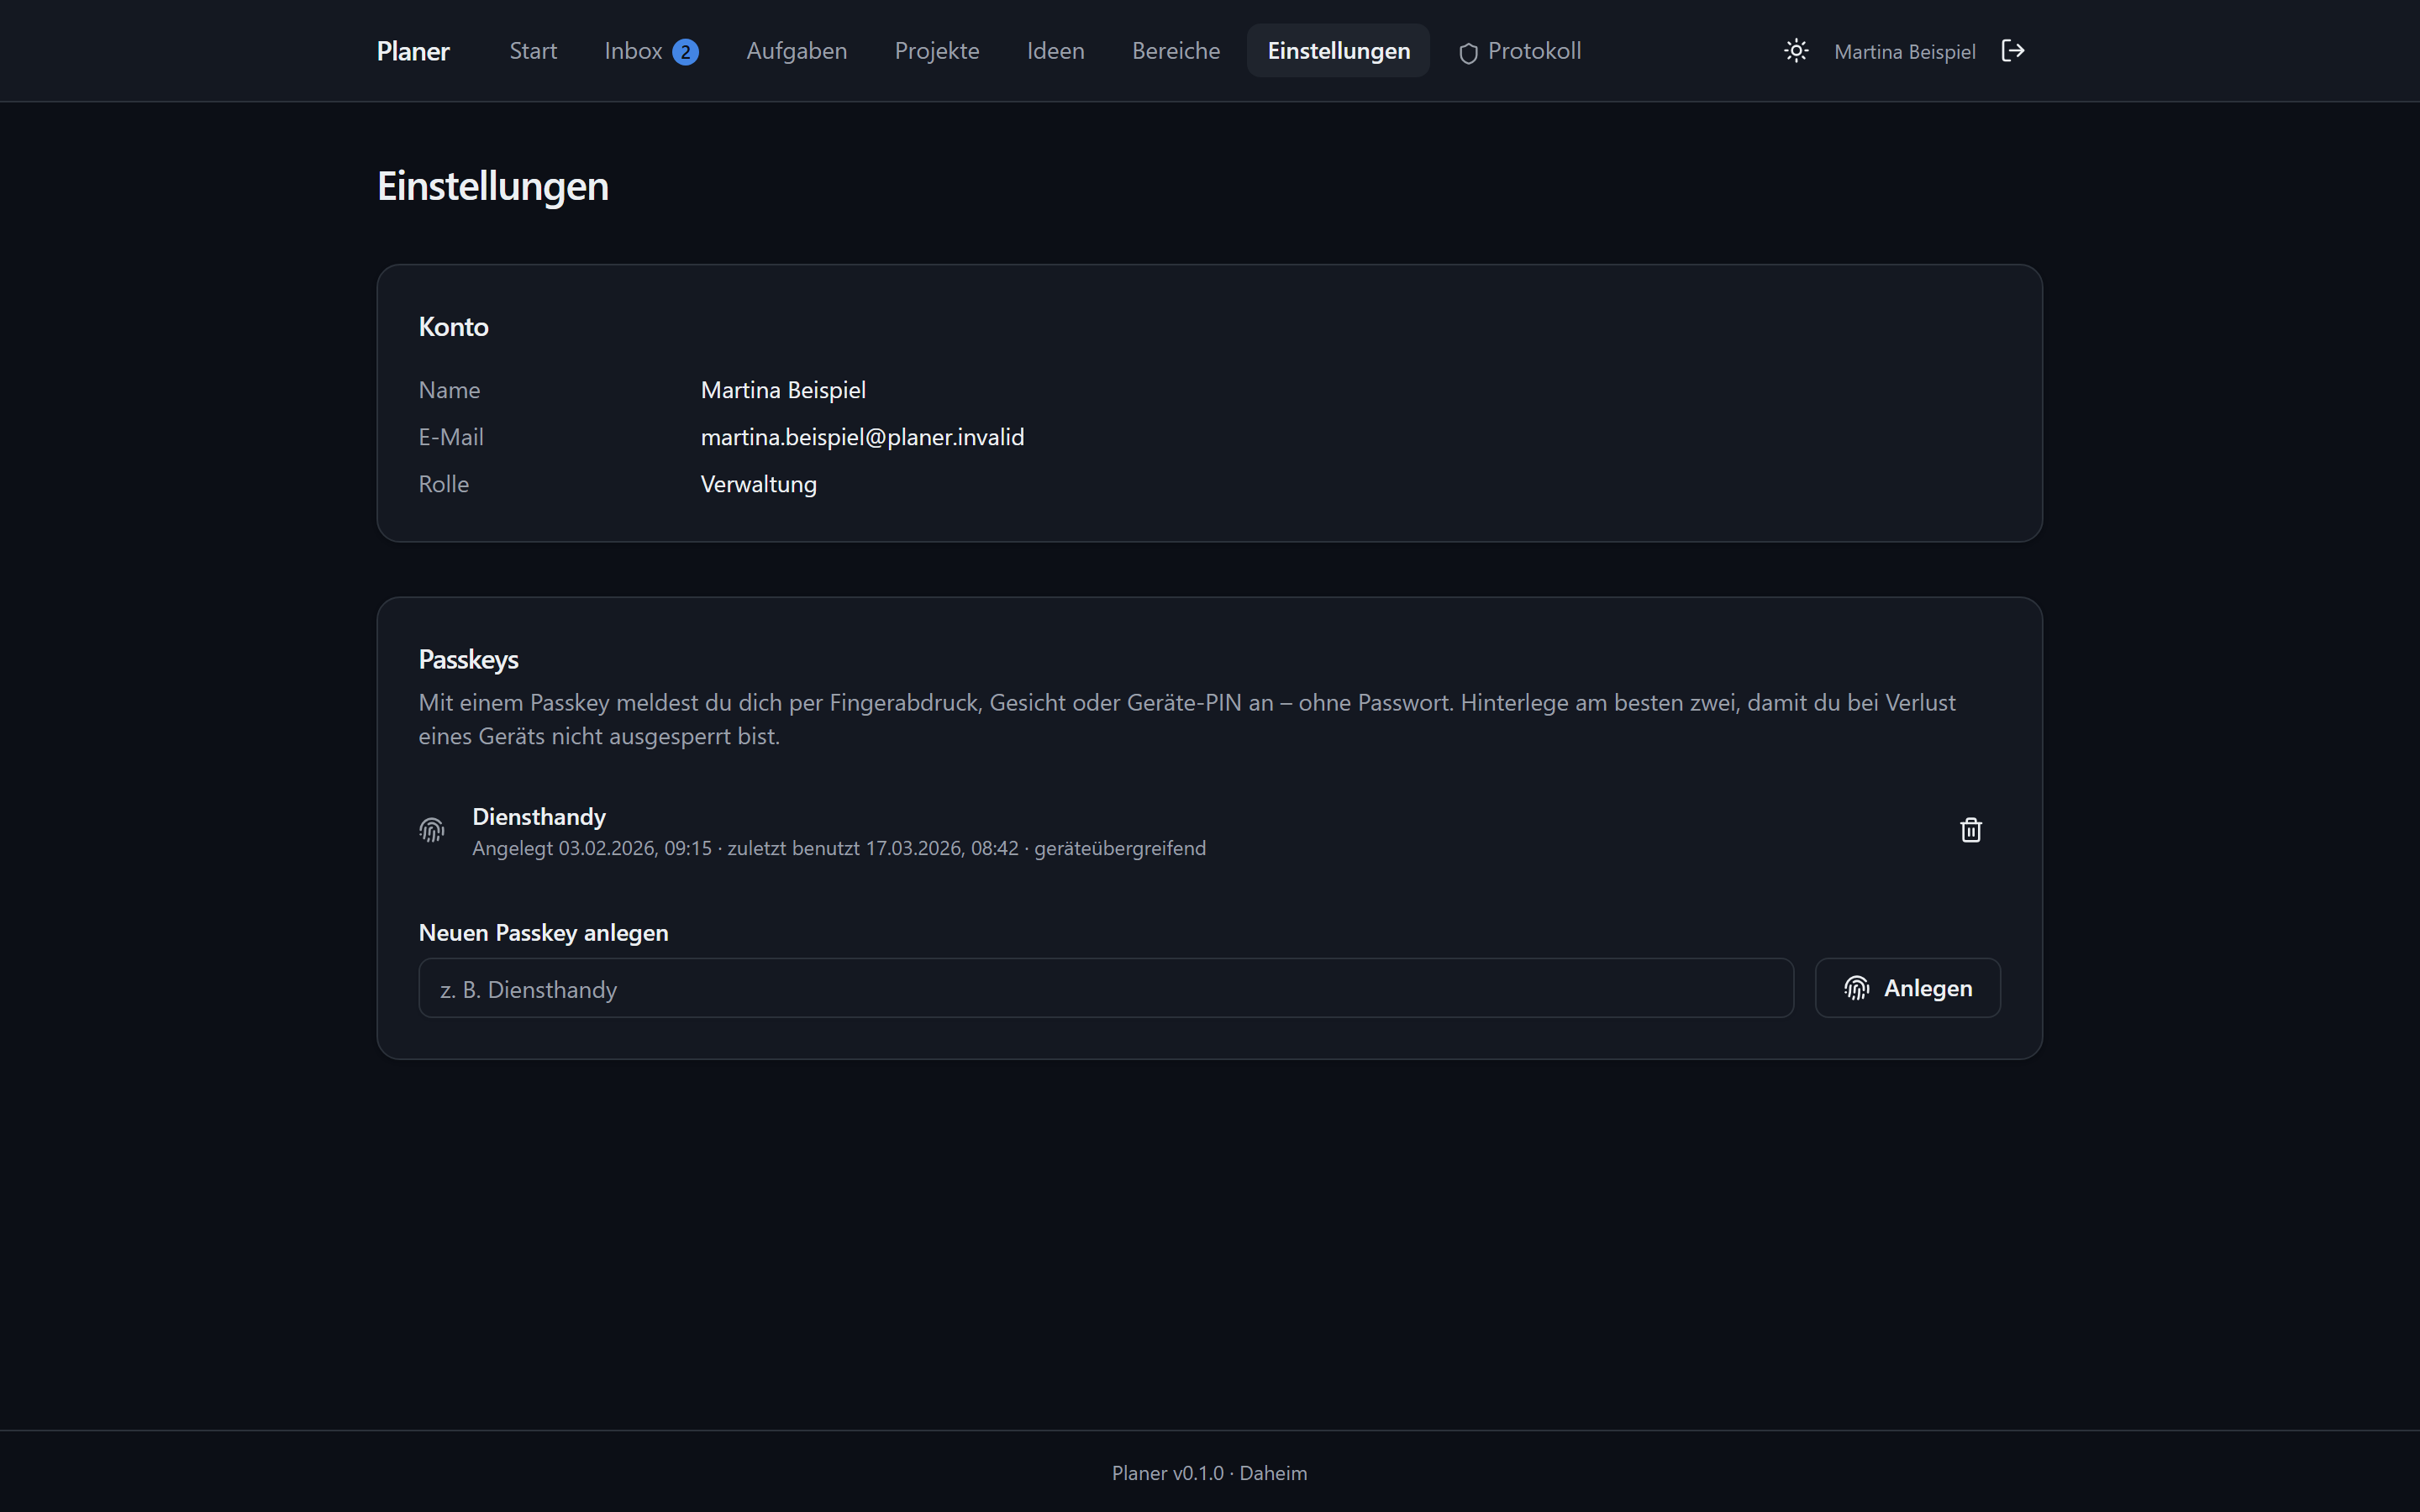Image resolution: width=2420 pixels, height=1512 pixels.
Task: Click the logout arrow icon
Action: tap(2013, 51)
